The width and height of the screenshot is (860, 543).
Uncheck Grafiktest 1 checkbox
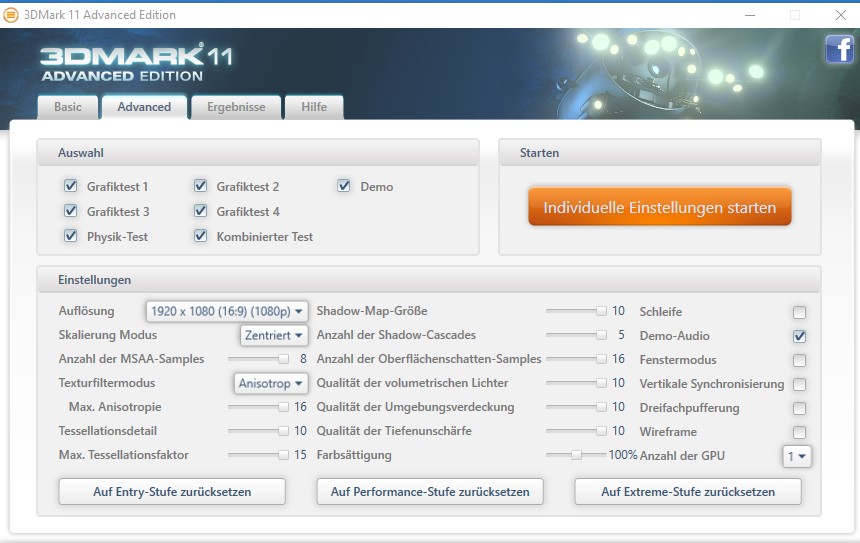pos(71,186)
